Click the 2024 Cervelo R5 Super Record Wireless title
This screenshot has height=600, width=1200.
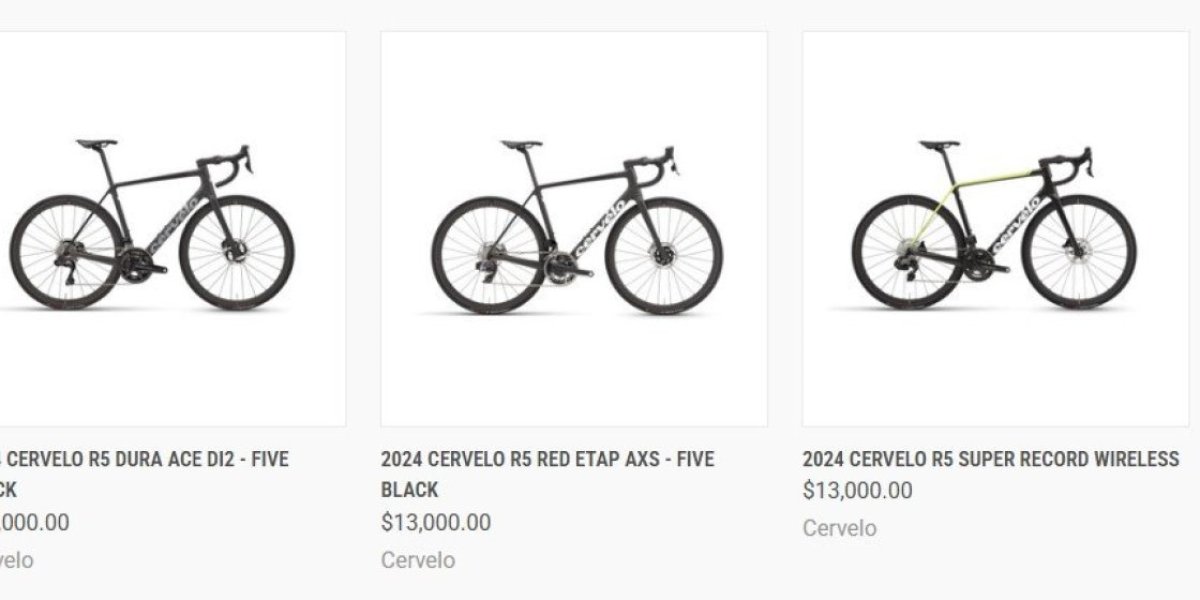[990, 459]
